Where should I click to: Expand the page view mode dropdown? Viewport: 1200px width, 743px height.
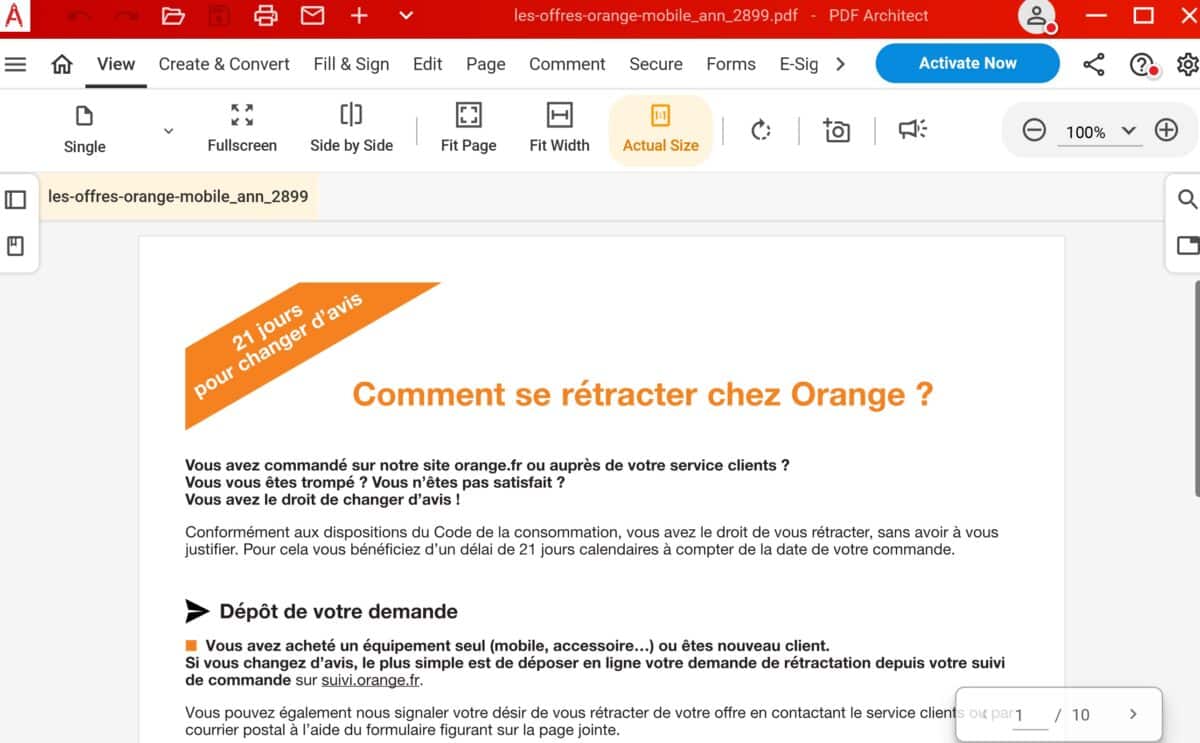(x=168, y=131)
